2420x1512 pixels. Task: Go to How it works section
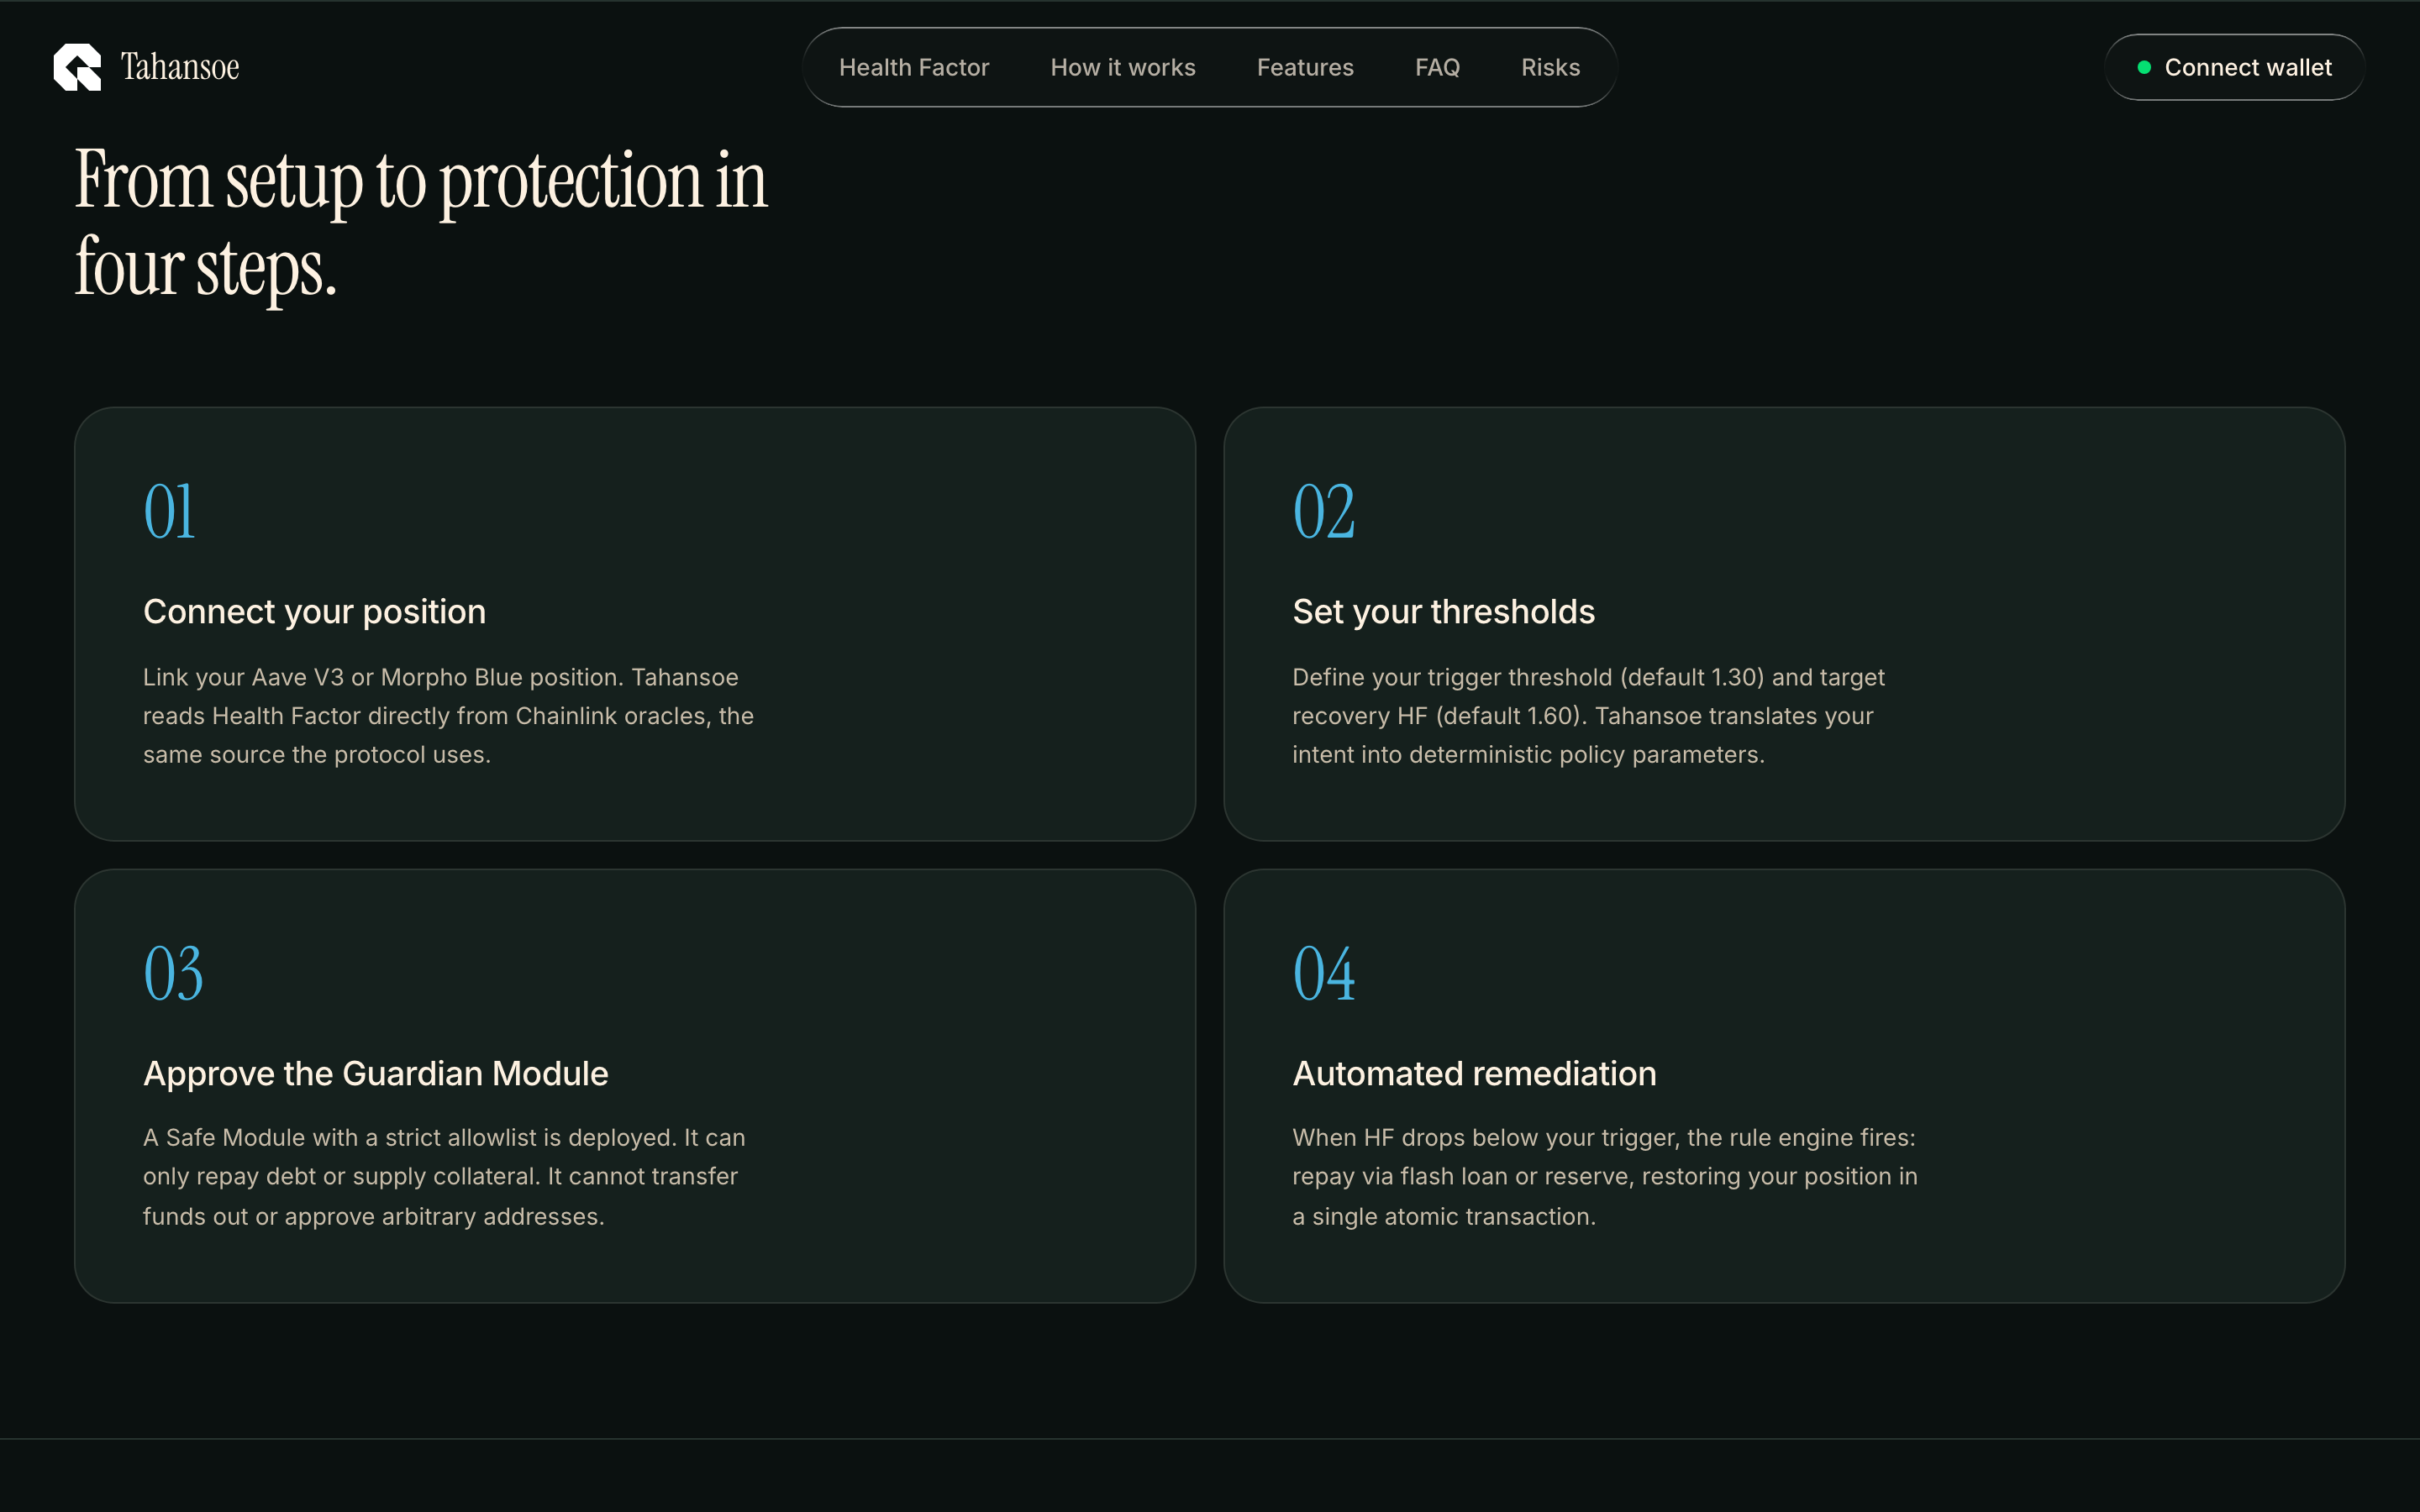pyautogui.click(x=1123, y=67)
